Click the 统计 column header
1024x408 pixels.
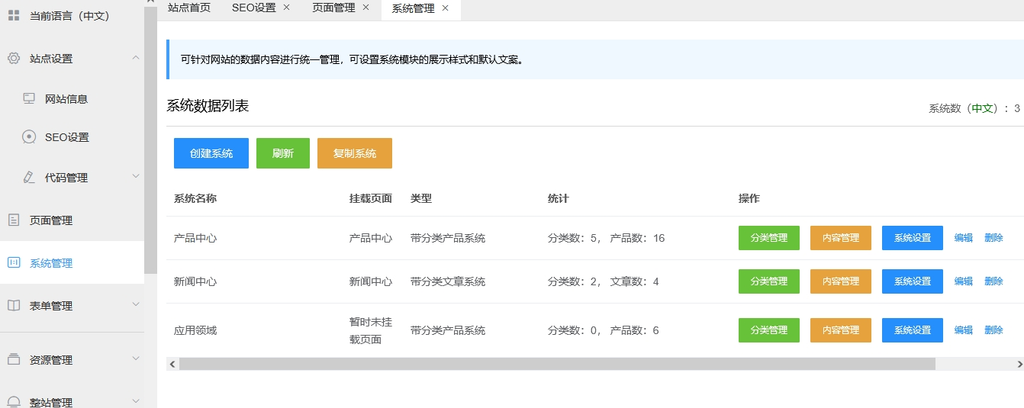(x=558, y=198)
